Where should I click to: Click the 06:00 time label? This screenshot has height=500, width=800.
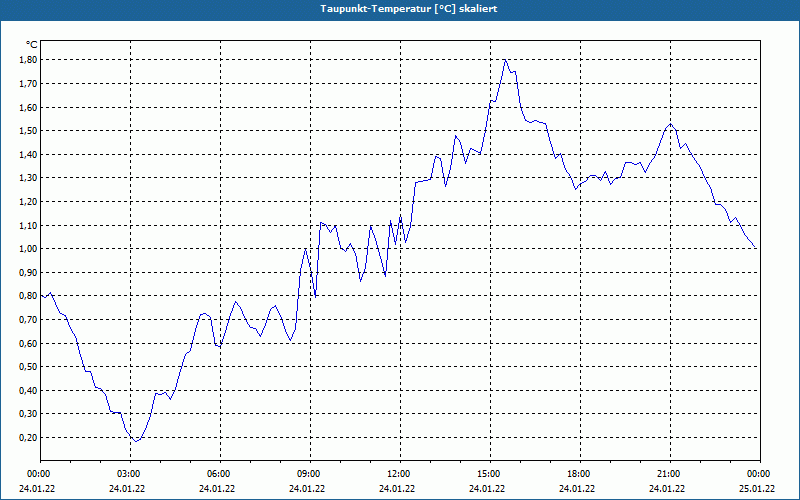click(x=220, y=474)
